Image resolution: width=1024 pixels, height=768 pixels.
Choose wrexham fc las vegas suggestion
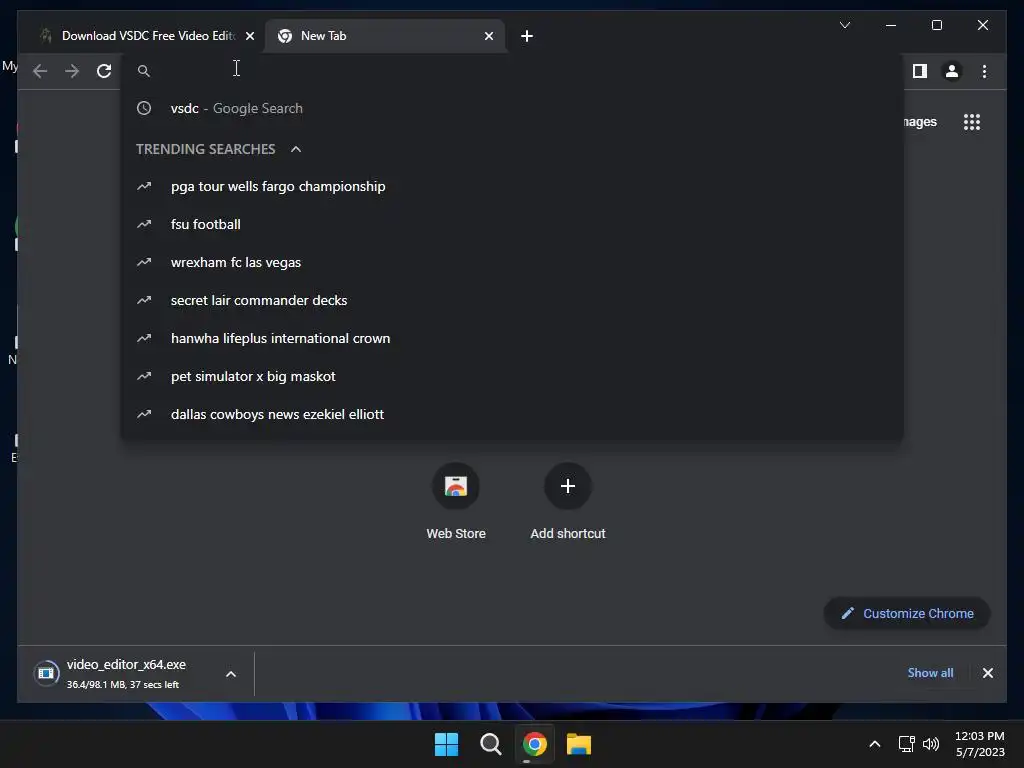512,263
